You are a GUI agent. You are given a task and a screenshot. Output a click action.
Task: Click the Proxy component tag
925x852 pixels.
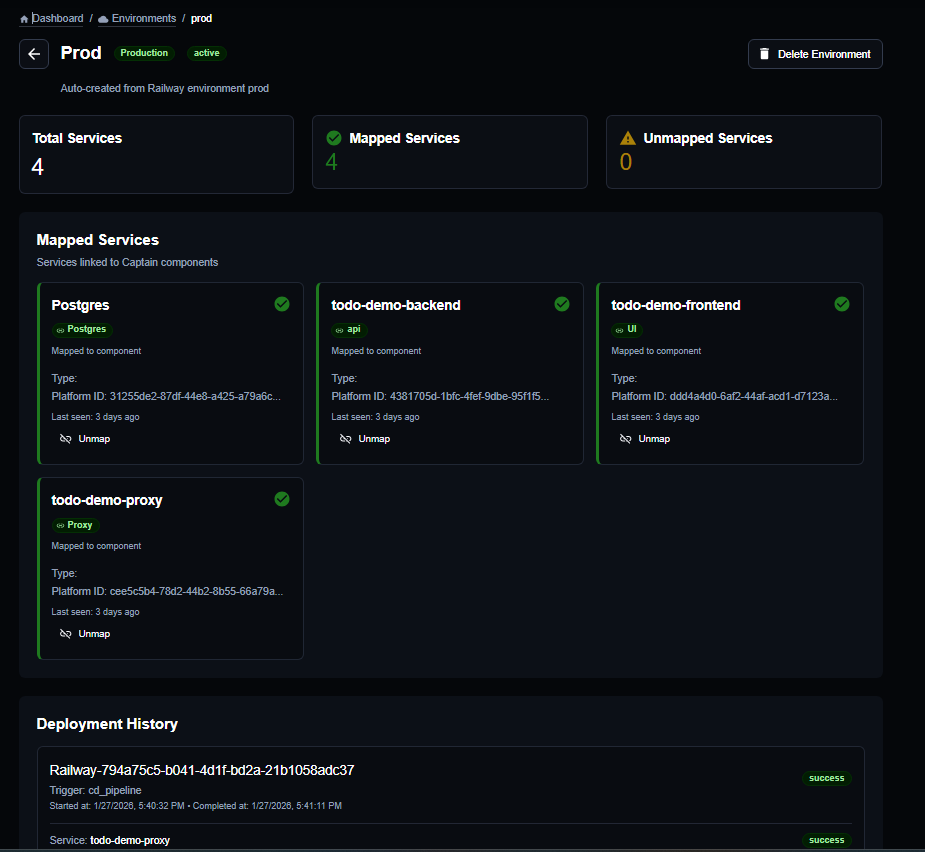coord(75,525)
